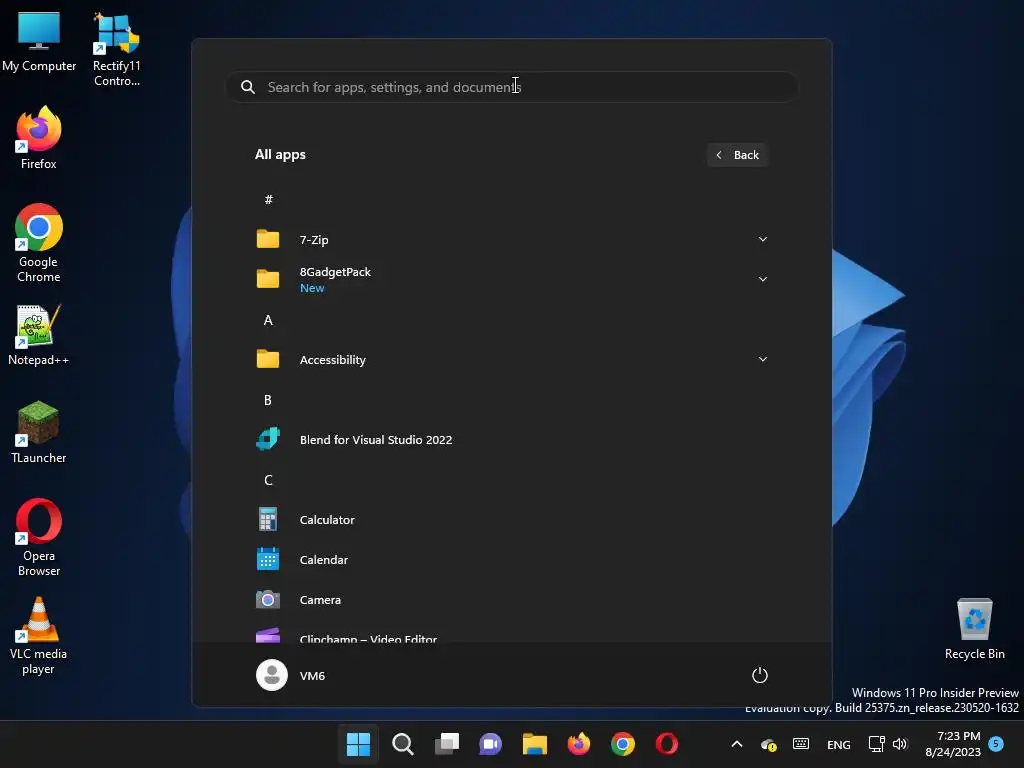Select the Notepad++ desktop shortcut
The image size is (1024, 768).
pyautogui.click(x=39, y=334)
